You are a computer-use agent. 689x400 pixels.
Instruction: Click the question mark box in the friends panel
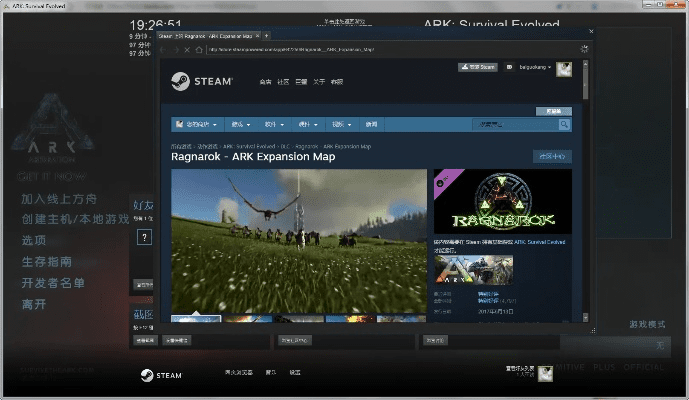click(x=143, y=237)
